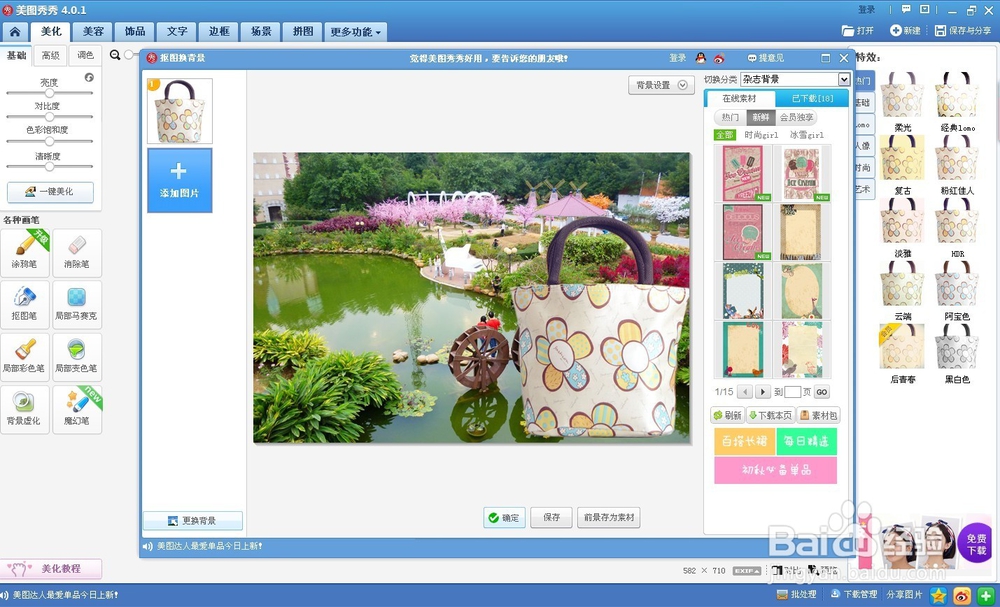
Task: Open the 美化教程 tutorial link
Action: pyautogui.click(x=51, y=568)
